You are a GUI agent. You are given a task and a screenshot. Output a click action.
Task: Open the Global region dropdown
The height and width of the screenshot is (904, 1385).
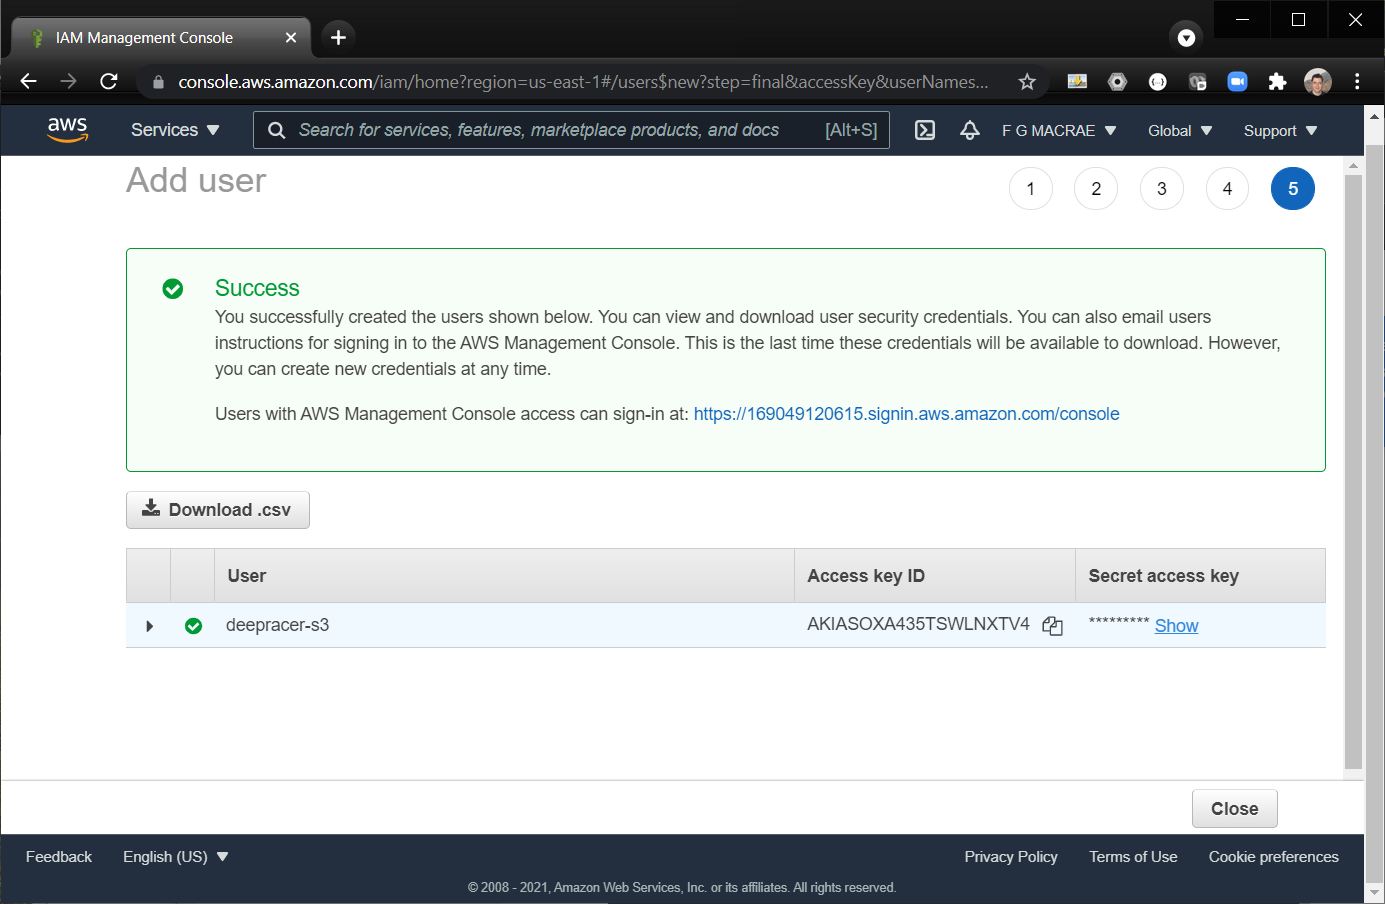coord(1180,130)
